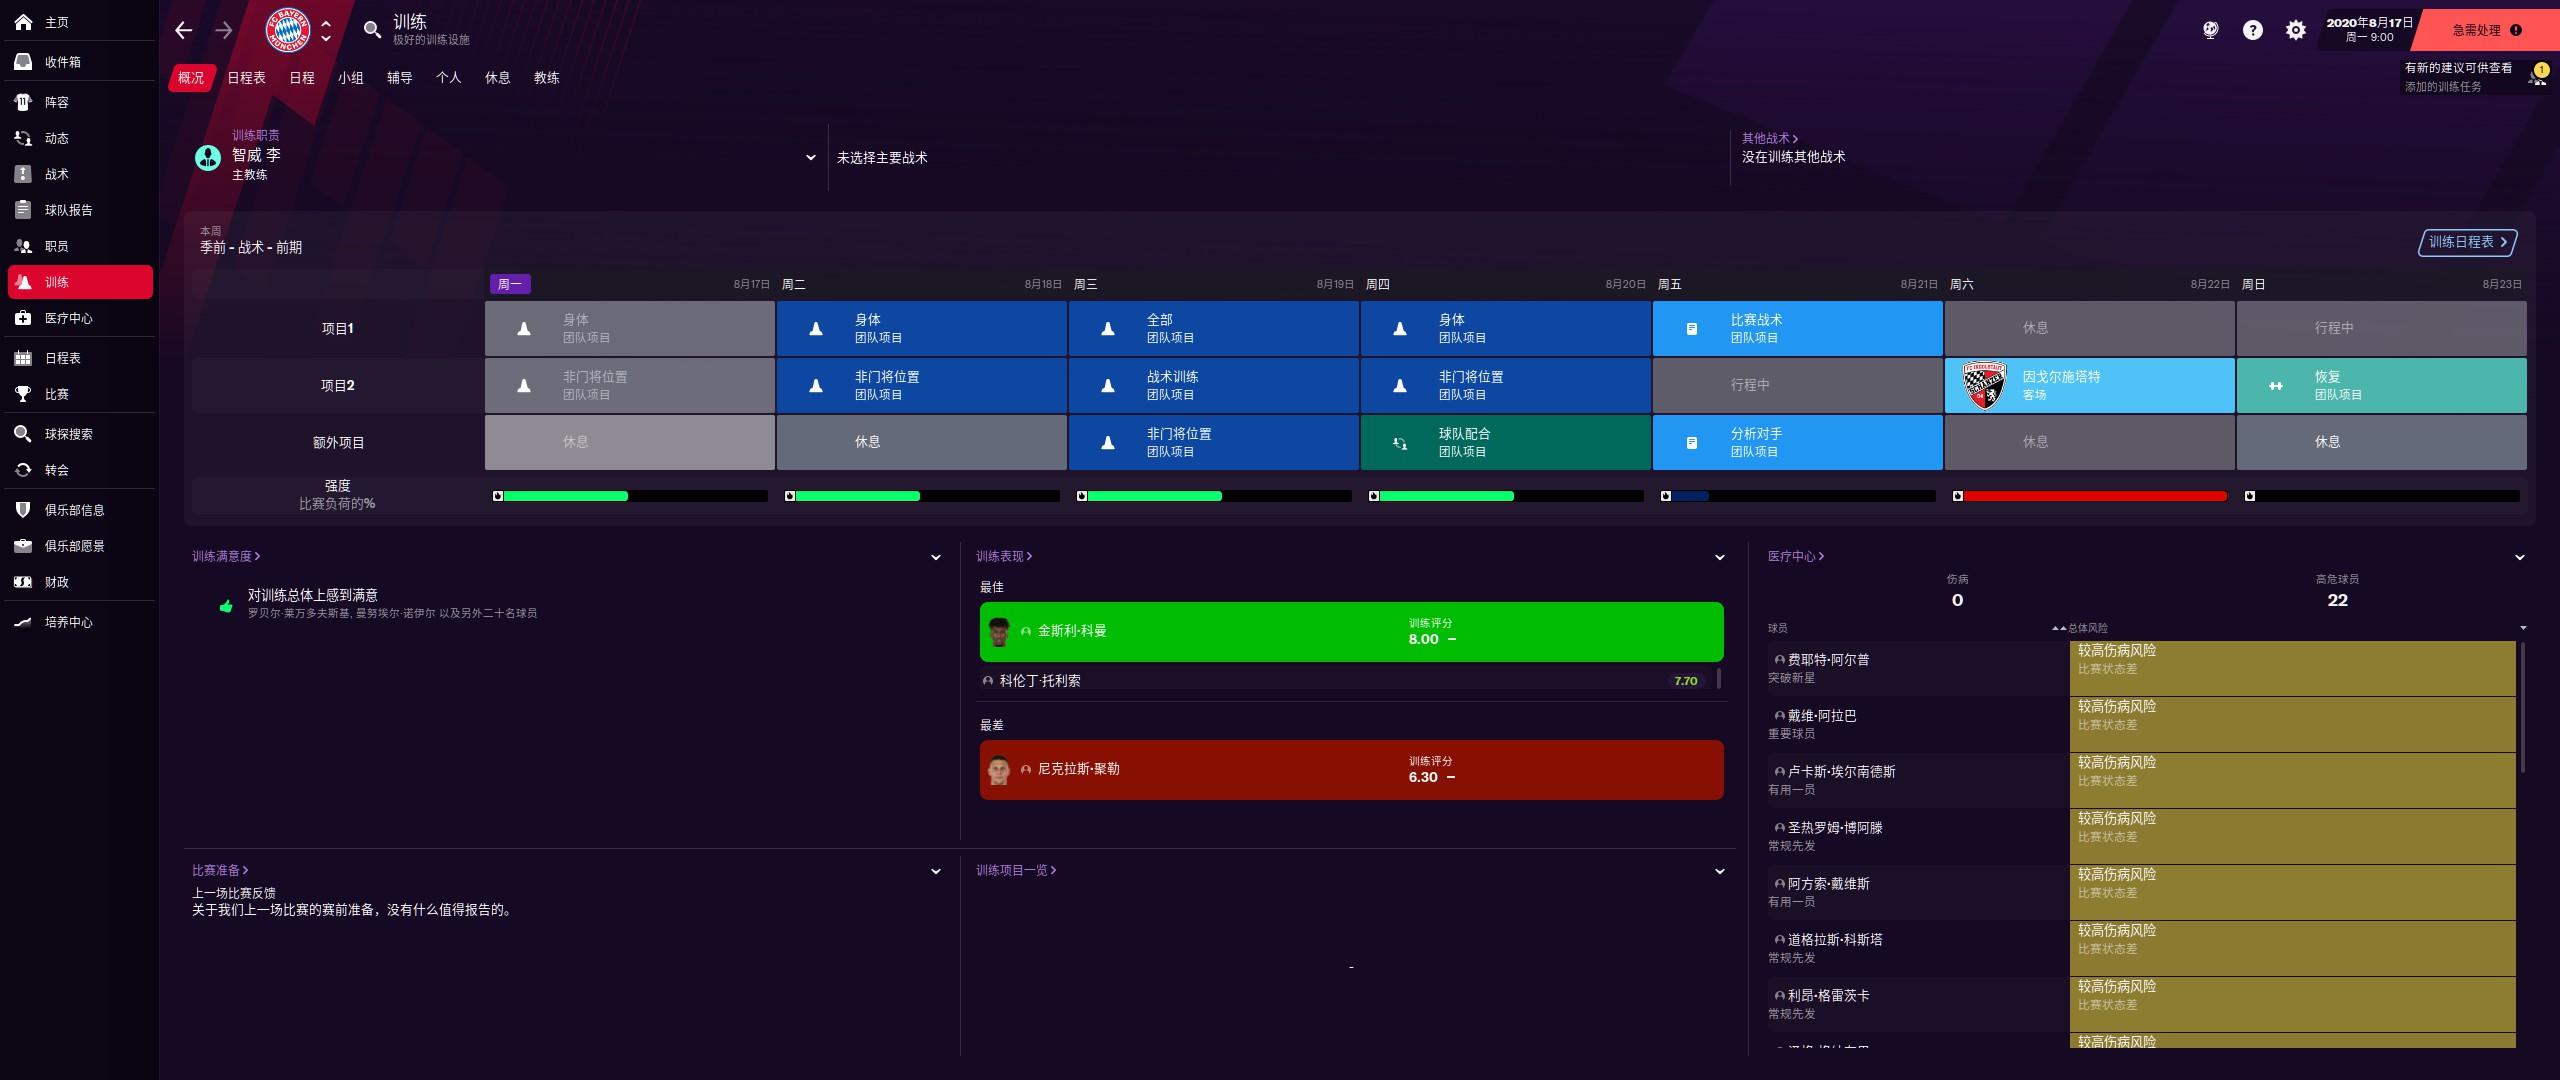Click Saturday's red intensity bar
This screenshot has height=1080, width=2560.
pyautogui.click(x=2094, y=496)
